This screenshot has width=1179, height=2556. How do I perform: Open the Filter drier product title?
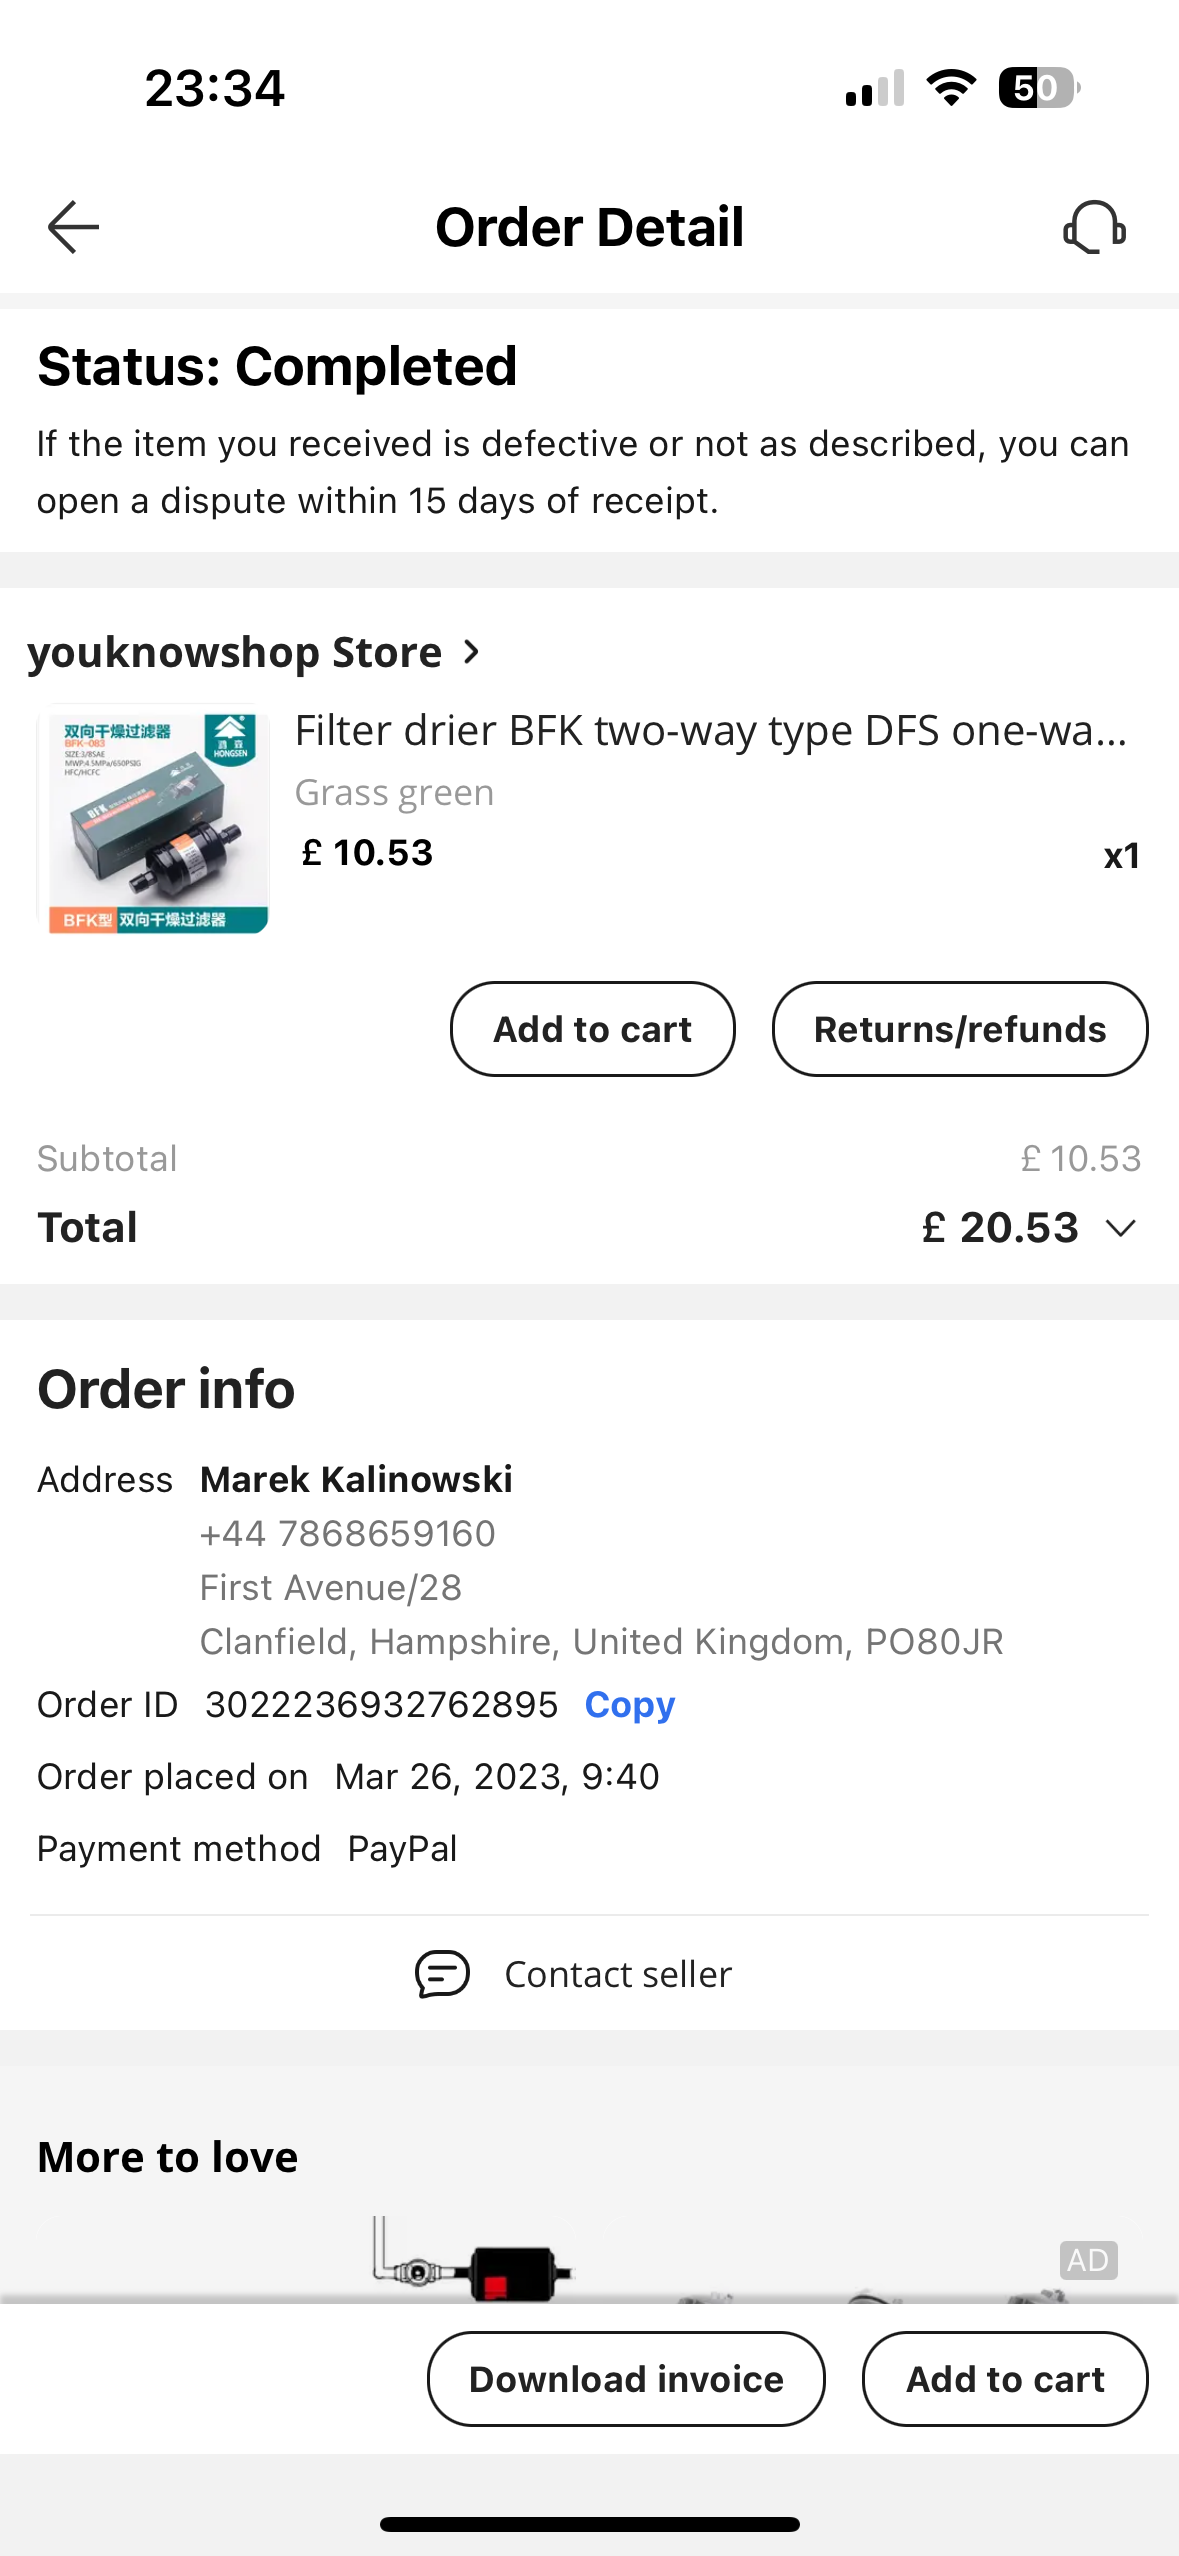tap(710, 731)
